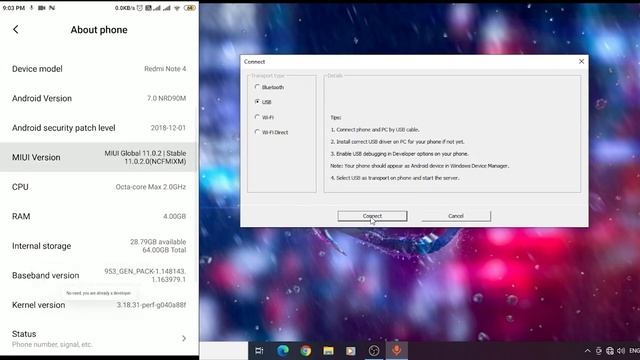
Task: Click the Connect dialog title bar text
Action: click(x=254, y=62)
